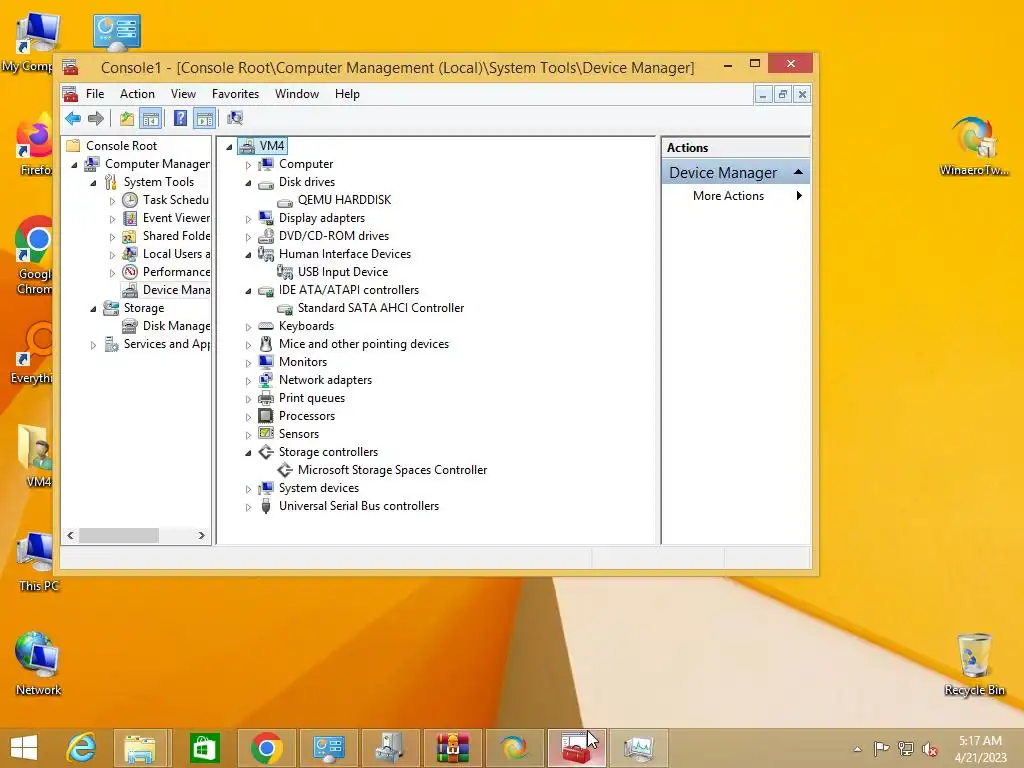Show hidden tray icons arrow
The image size is (1024, 768).
click(857, 749)
